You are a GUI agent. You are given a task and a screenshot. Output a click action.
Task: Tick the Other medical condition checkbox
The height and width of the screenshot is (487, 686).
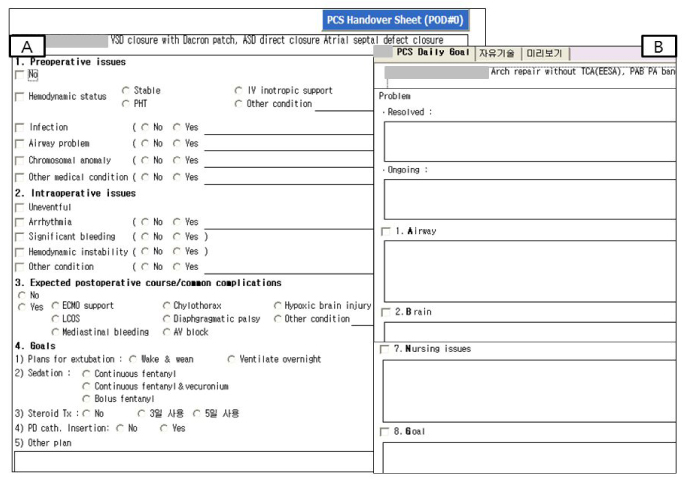point(20,177)
